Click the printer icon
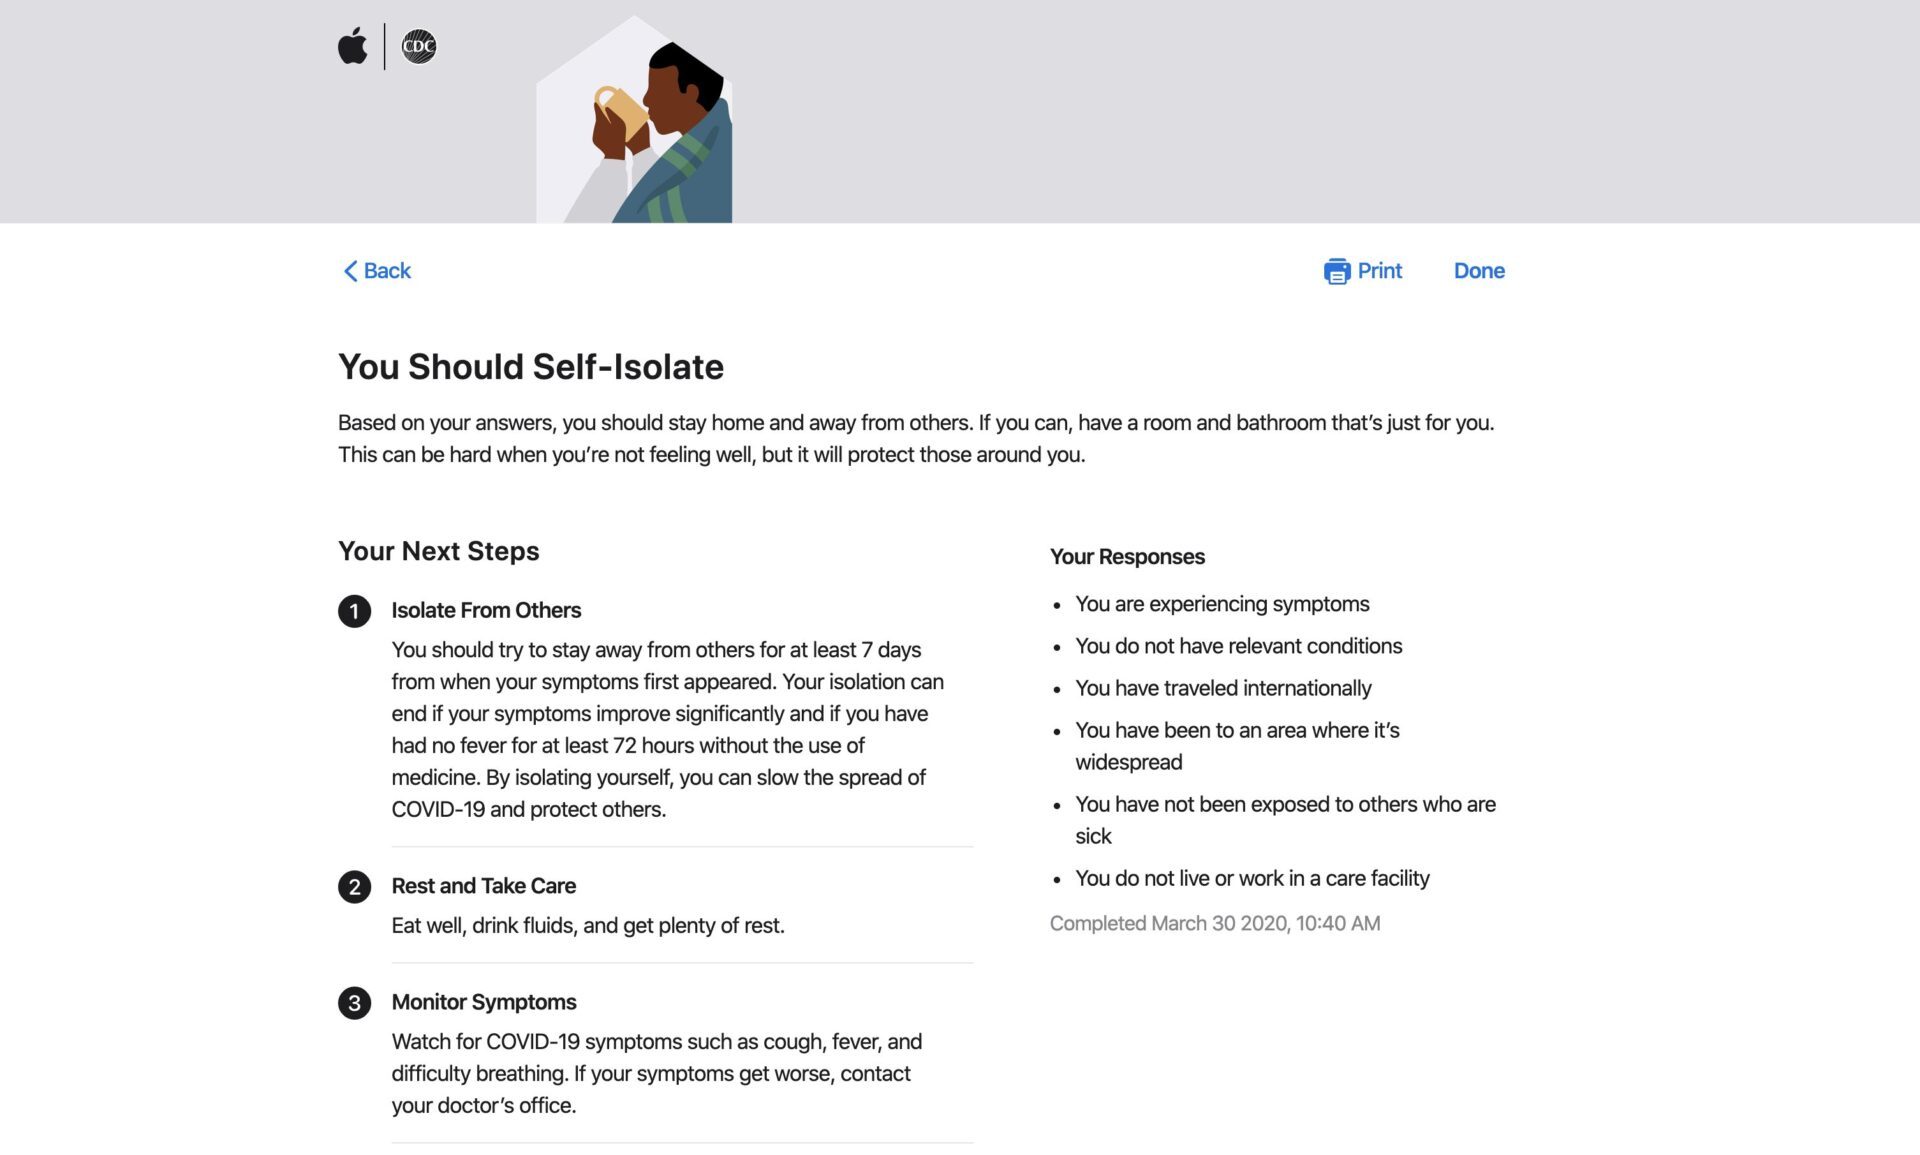1920x1155 pixels. (1337, 271)
